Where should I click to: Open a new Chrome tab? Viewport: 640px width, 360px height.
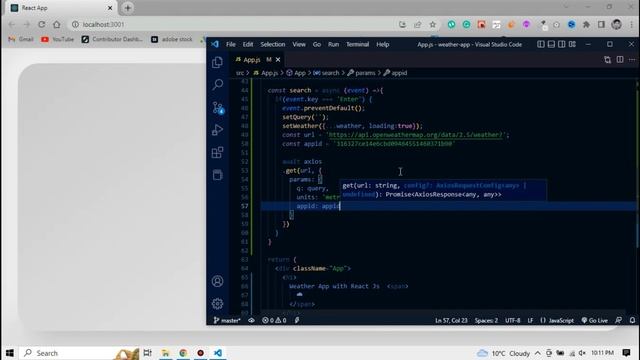pyautogui.click(x=128, y=8)
